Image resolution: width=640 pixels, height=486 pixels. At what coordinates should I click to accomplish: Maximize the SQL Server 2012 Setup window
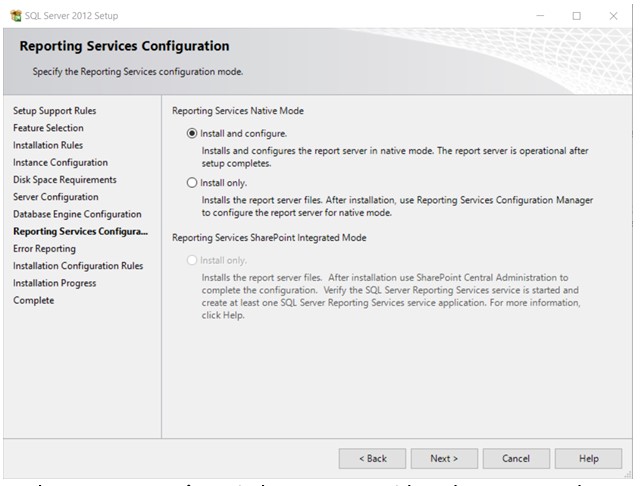click(x=576, y=16)
